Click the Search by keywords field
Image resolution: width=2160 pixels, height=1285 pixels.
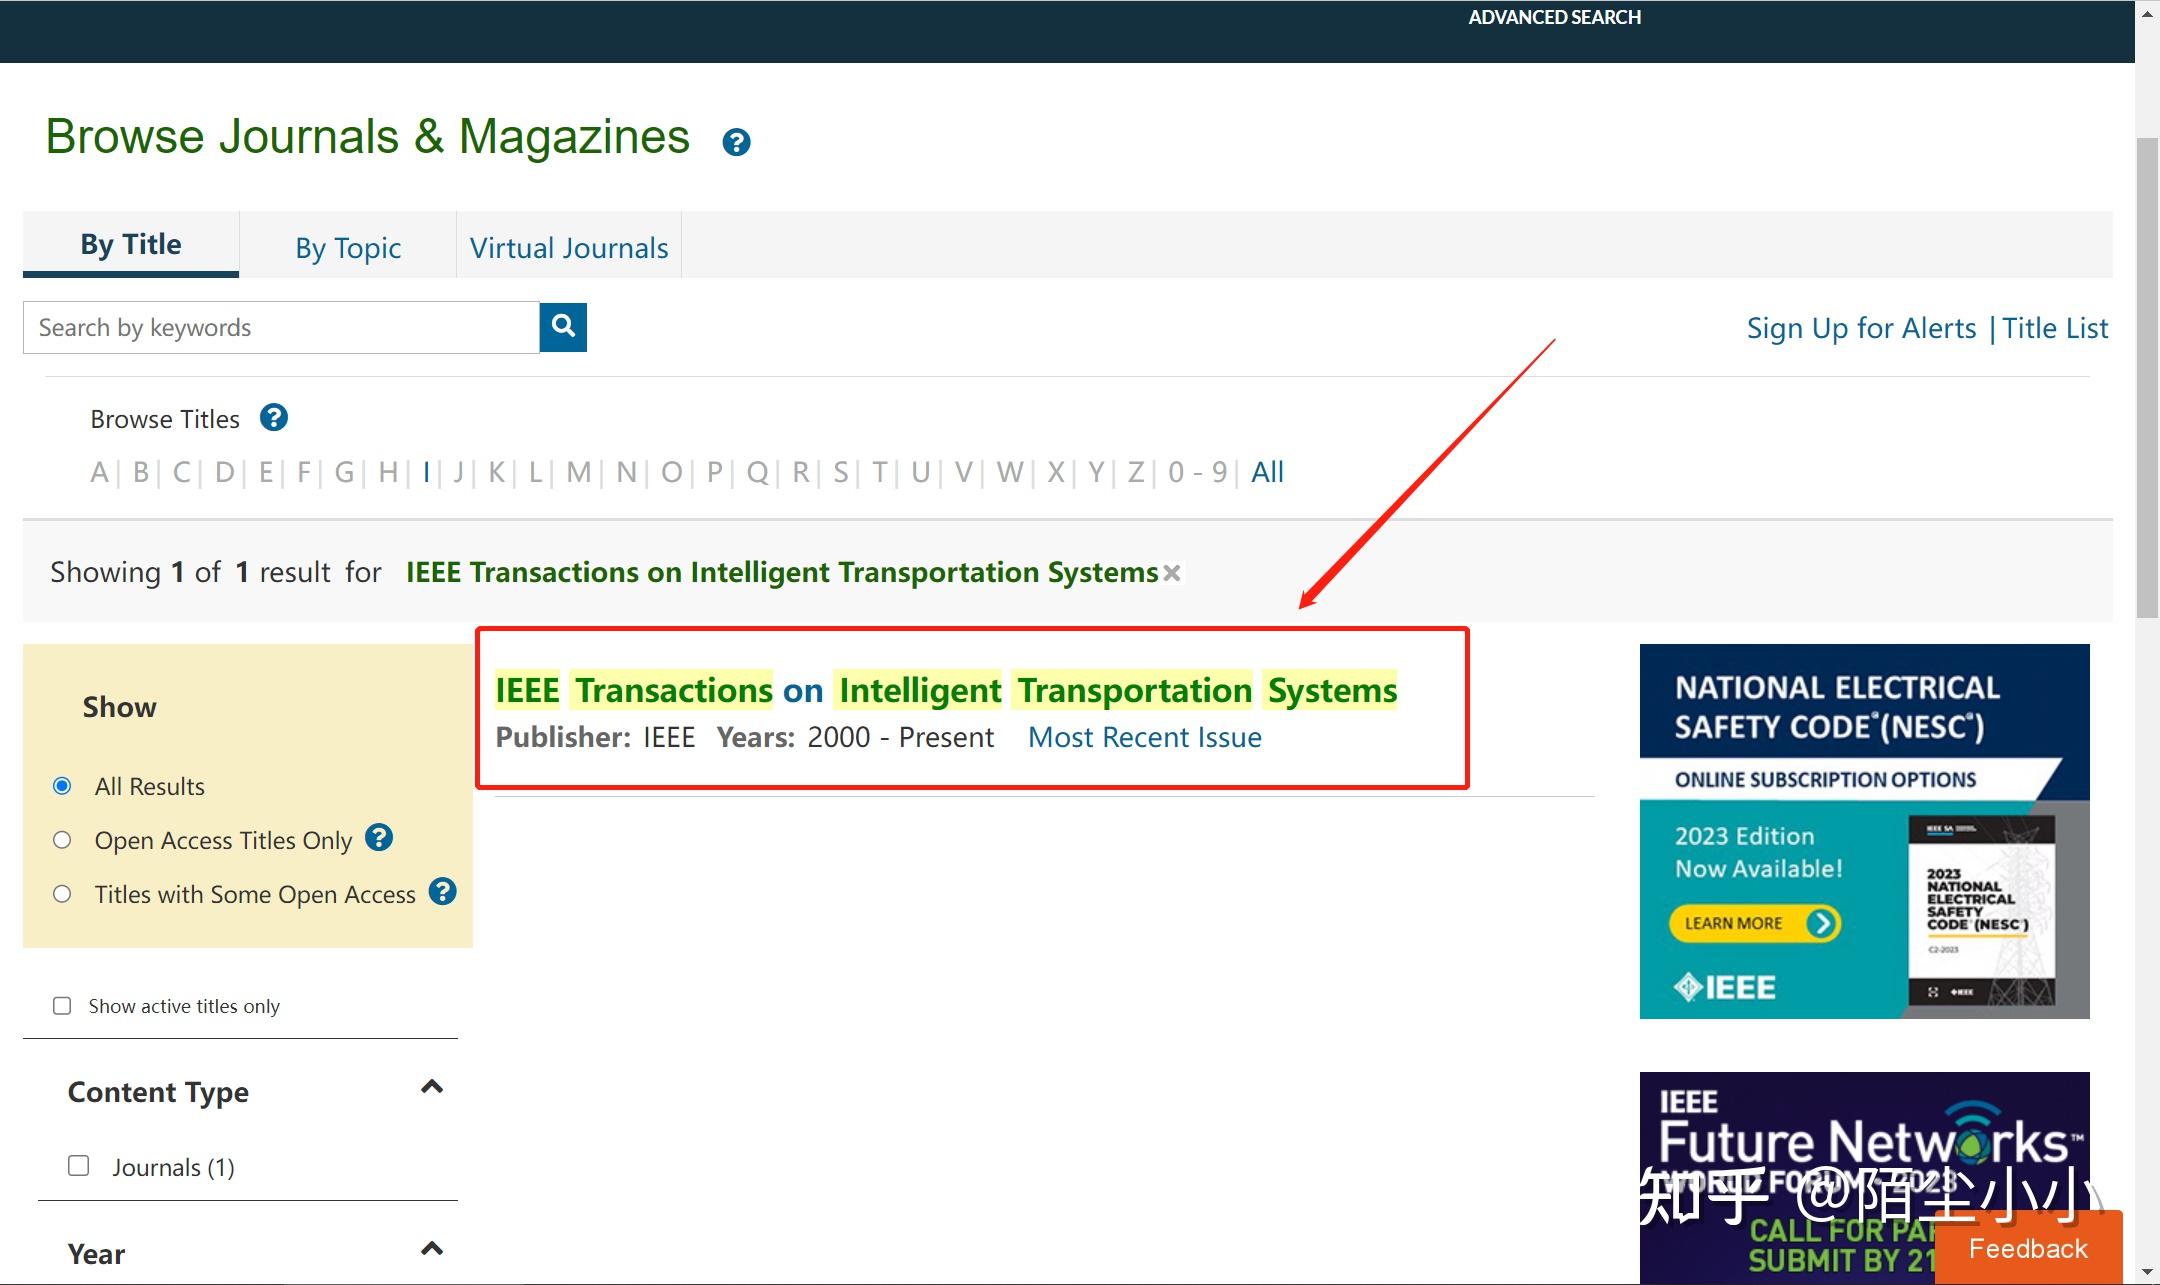coord(281,328)
